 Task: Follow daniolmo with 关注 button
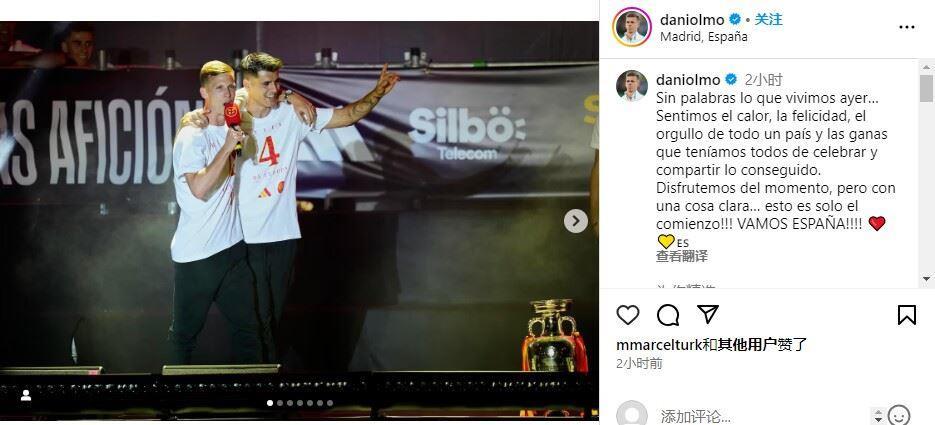coord(768,20)
